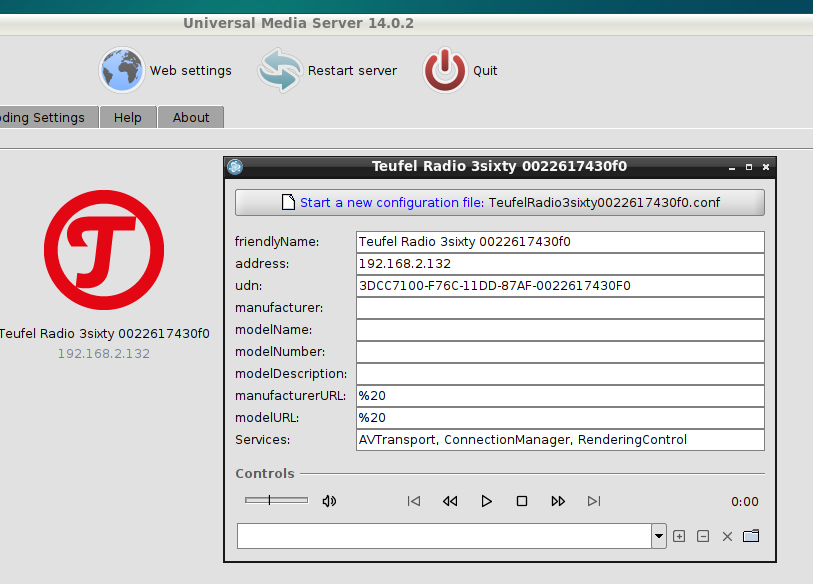Click the modelURL field
Viewport: 813px width, 584px height.
click(560, 418)
